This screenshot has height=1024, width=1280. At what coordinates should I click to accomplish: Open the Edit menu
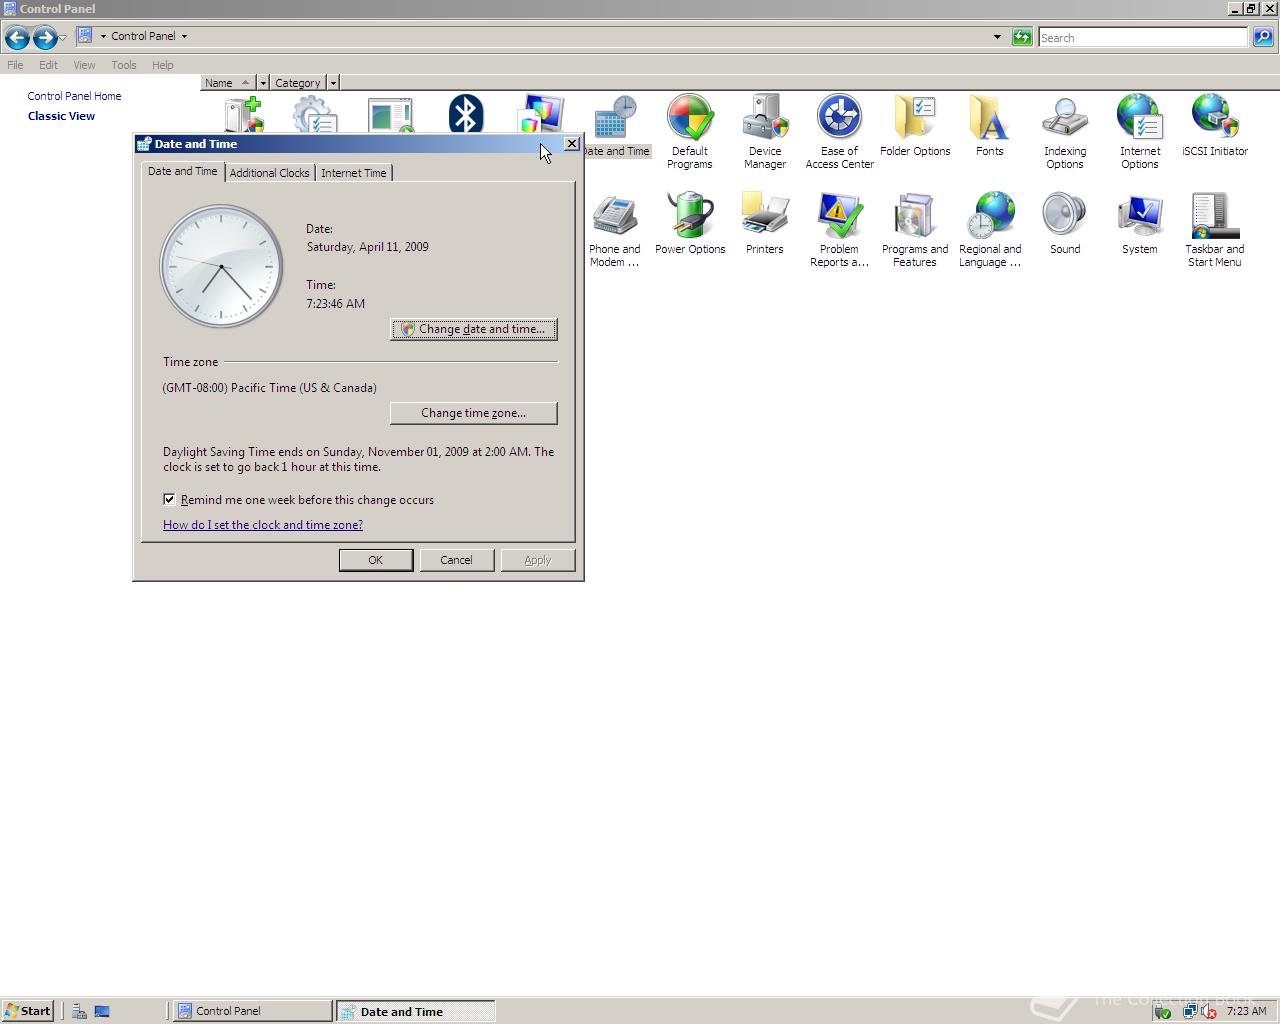point(48,65)
